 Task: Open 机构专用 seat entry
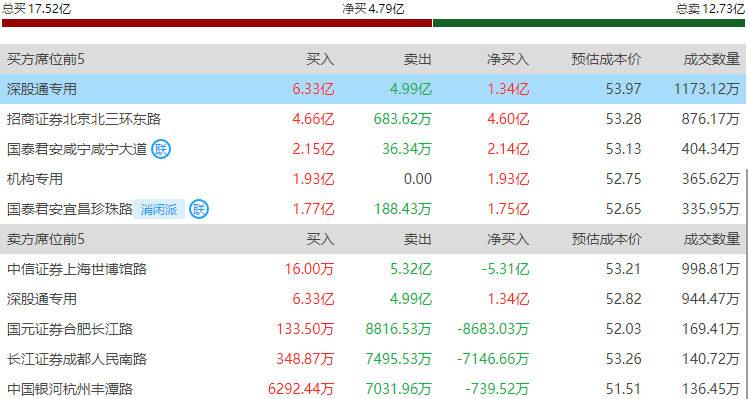coord(35,179)
